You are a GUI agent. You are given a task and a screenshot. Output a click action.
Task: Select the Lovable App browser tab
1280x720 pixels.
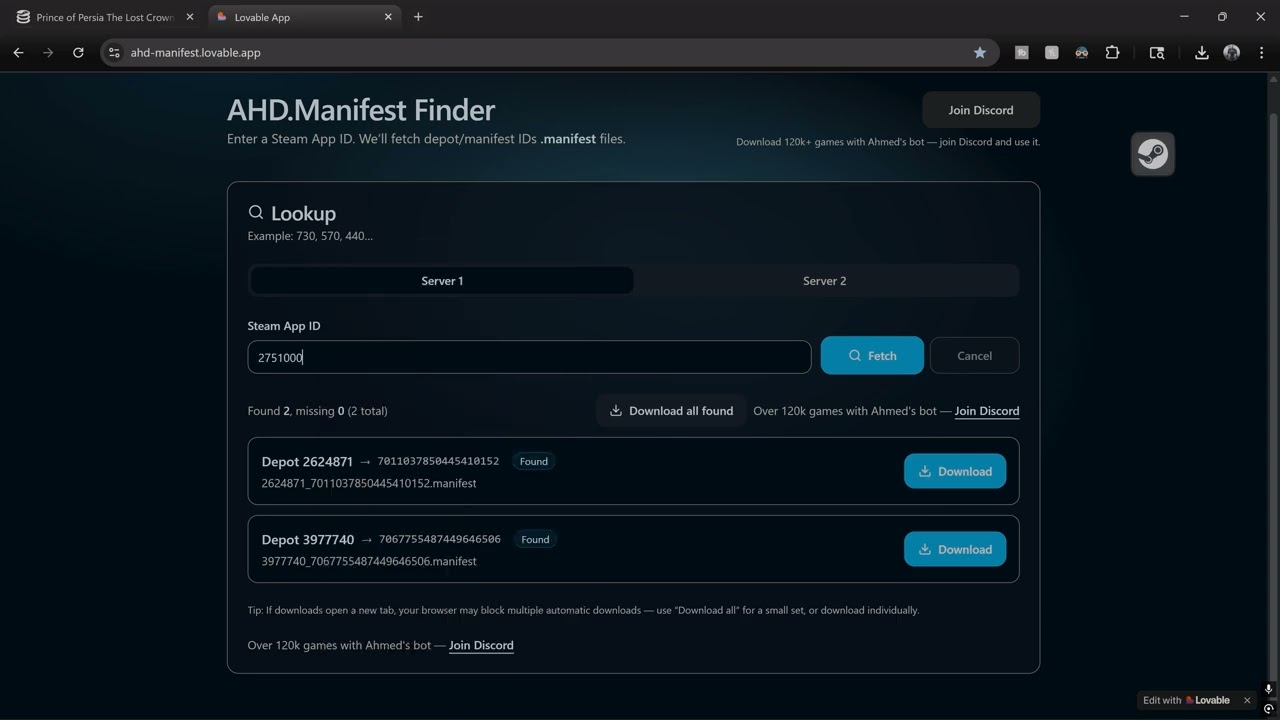(305, 17)
